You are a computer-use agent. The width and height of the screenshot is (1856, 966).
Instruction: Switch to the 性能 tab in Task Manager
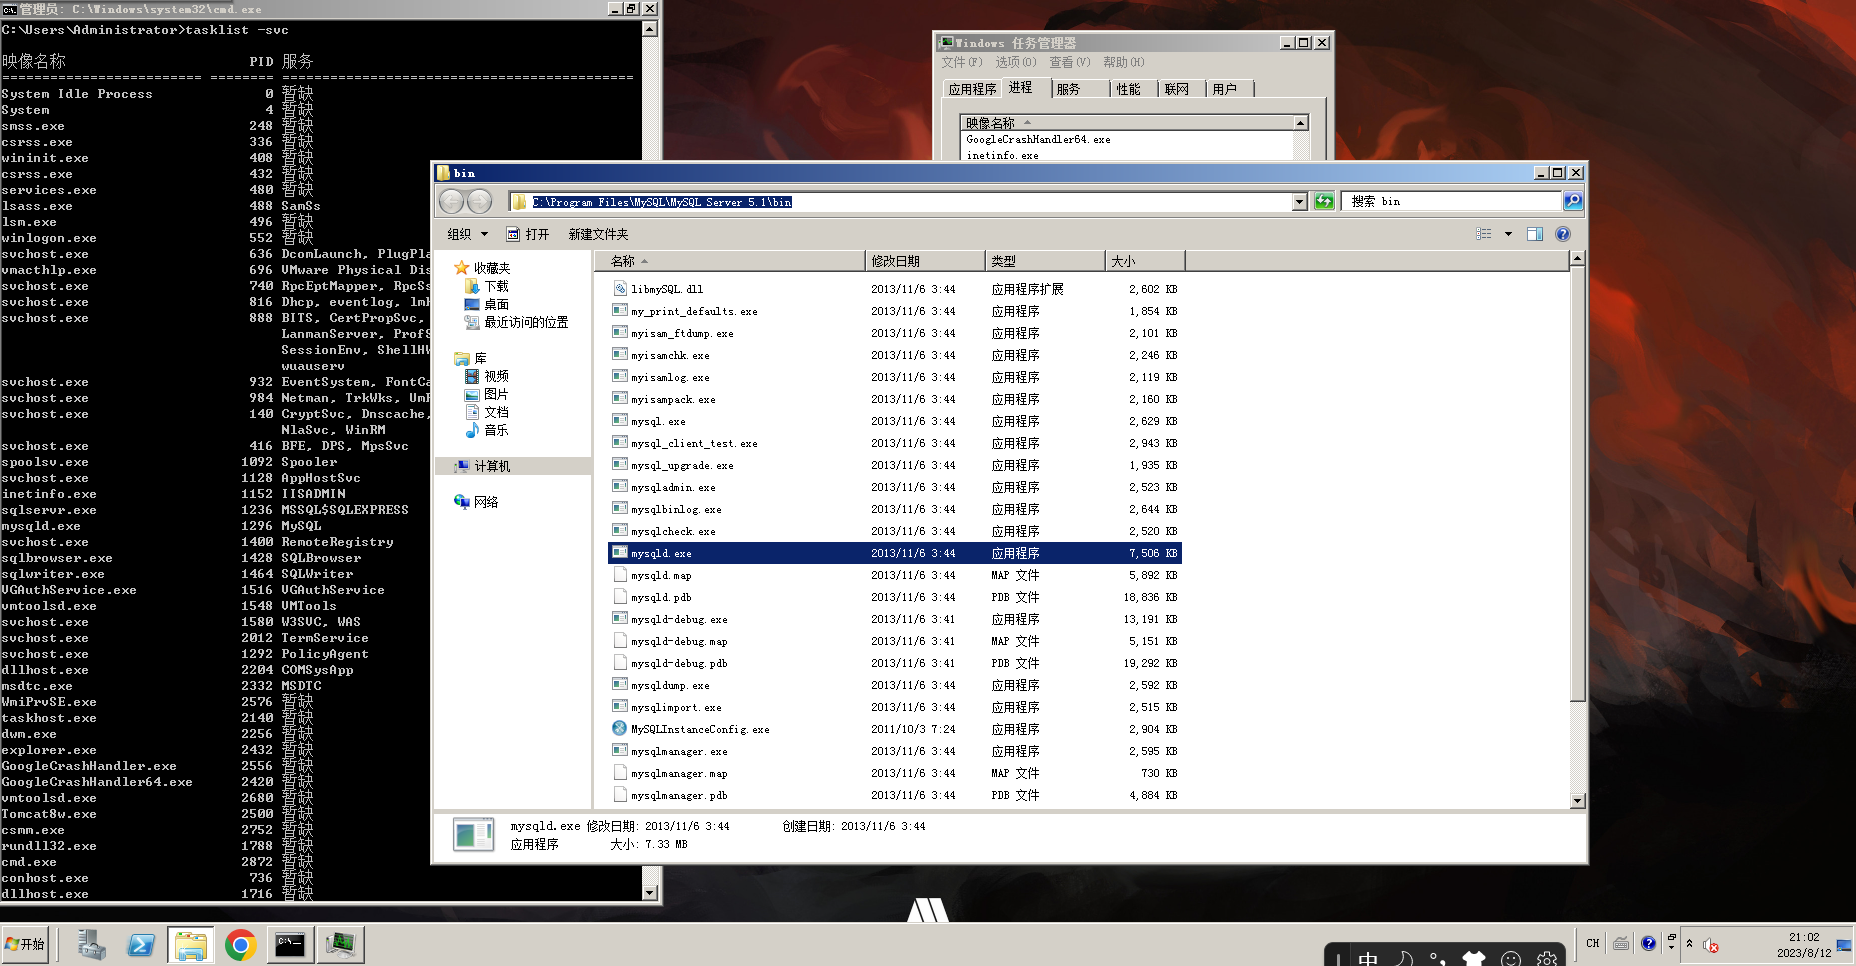tap(1130, 88)
